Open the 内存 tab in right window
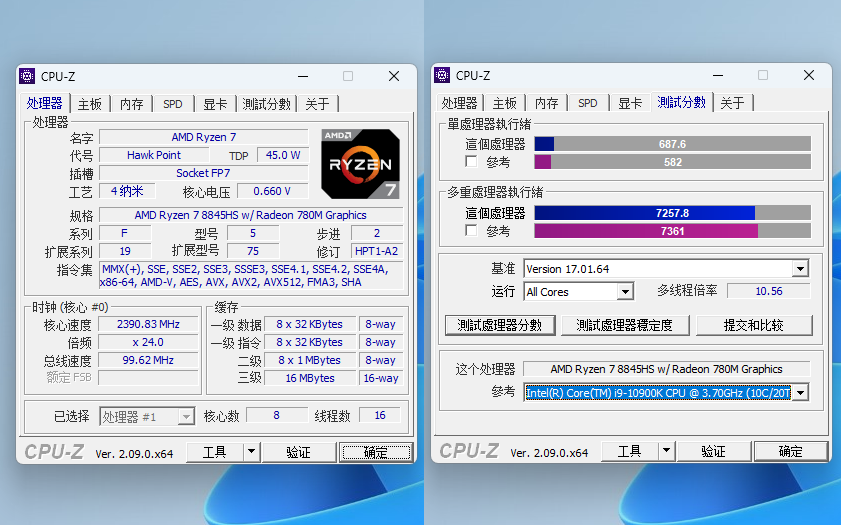This screenshot has width=841, height=525. (x=547, y=103)
